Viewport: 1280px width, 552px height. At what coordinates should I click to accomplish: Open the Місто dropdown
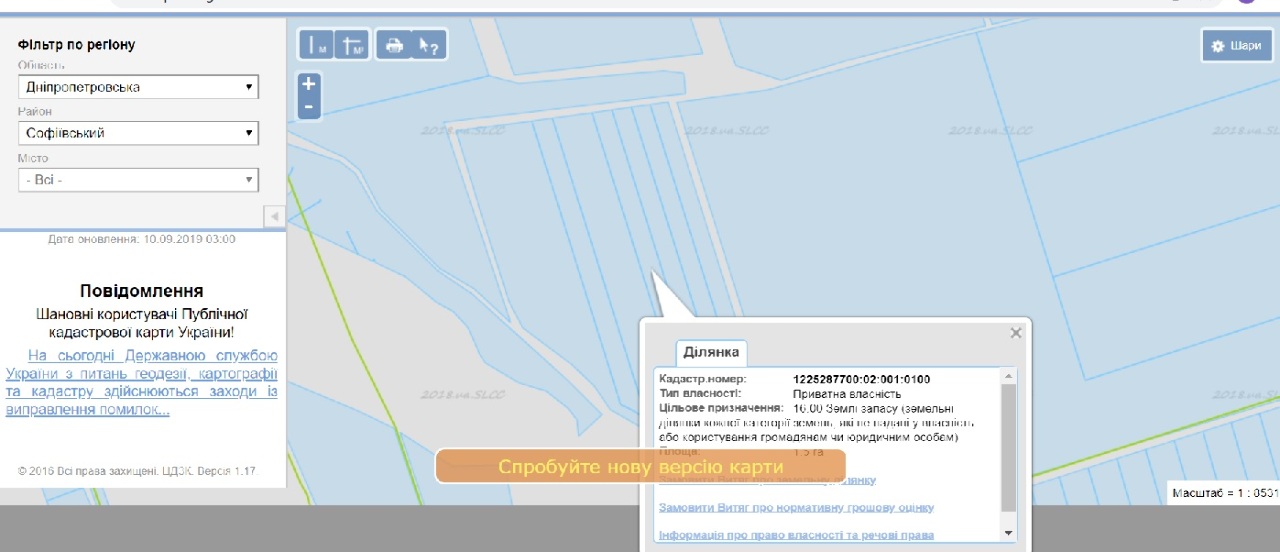click(x=138, y=180)
